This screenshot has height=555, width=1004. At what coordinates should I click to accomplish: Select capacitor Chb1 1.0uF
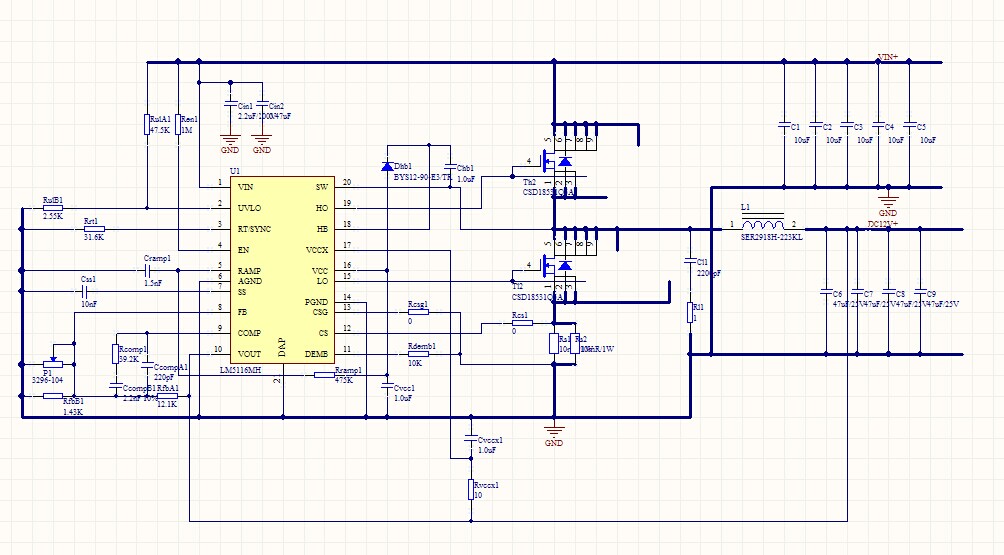click(449, 168)
